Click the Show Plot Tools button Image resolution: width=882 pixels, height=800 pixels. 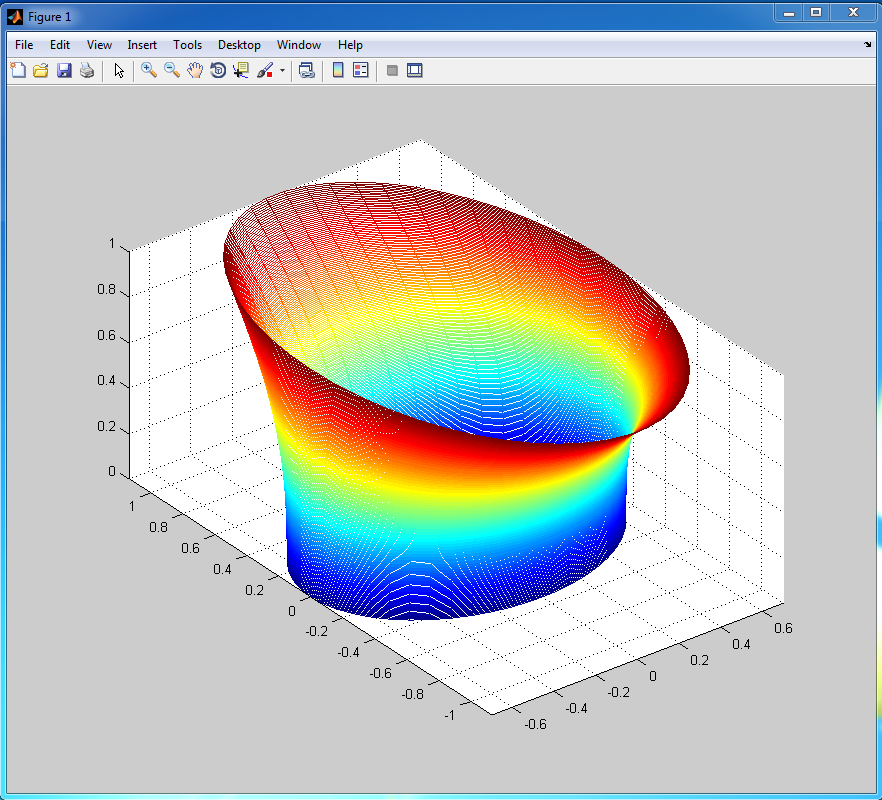(x=415, y=70)
